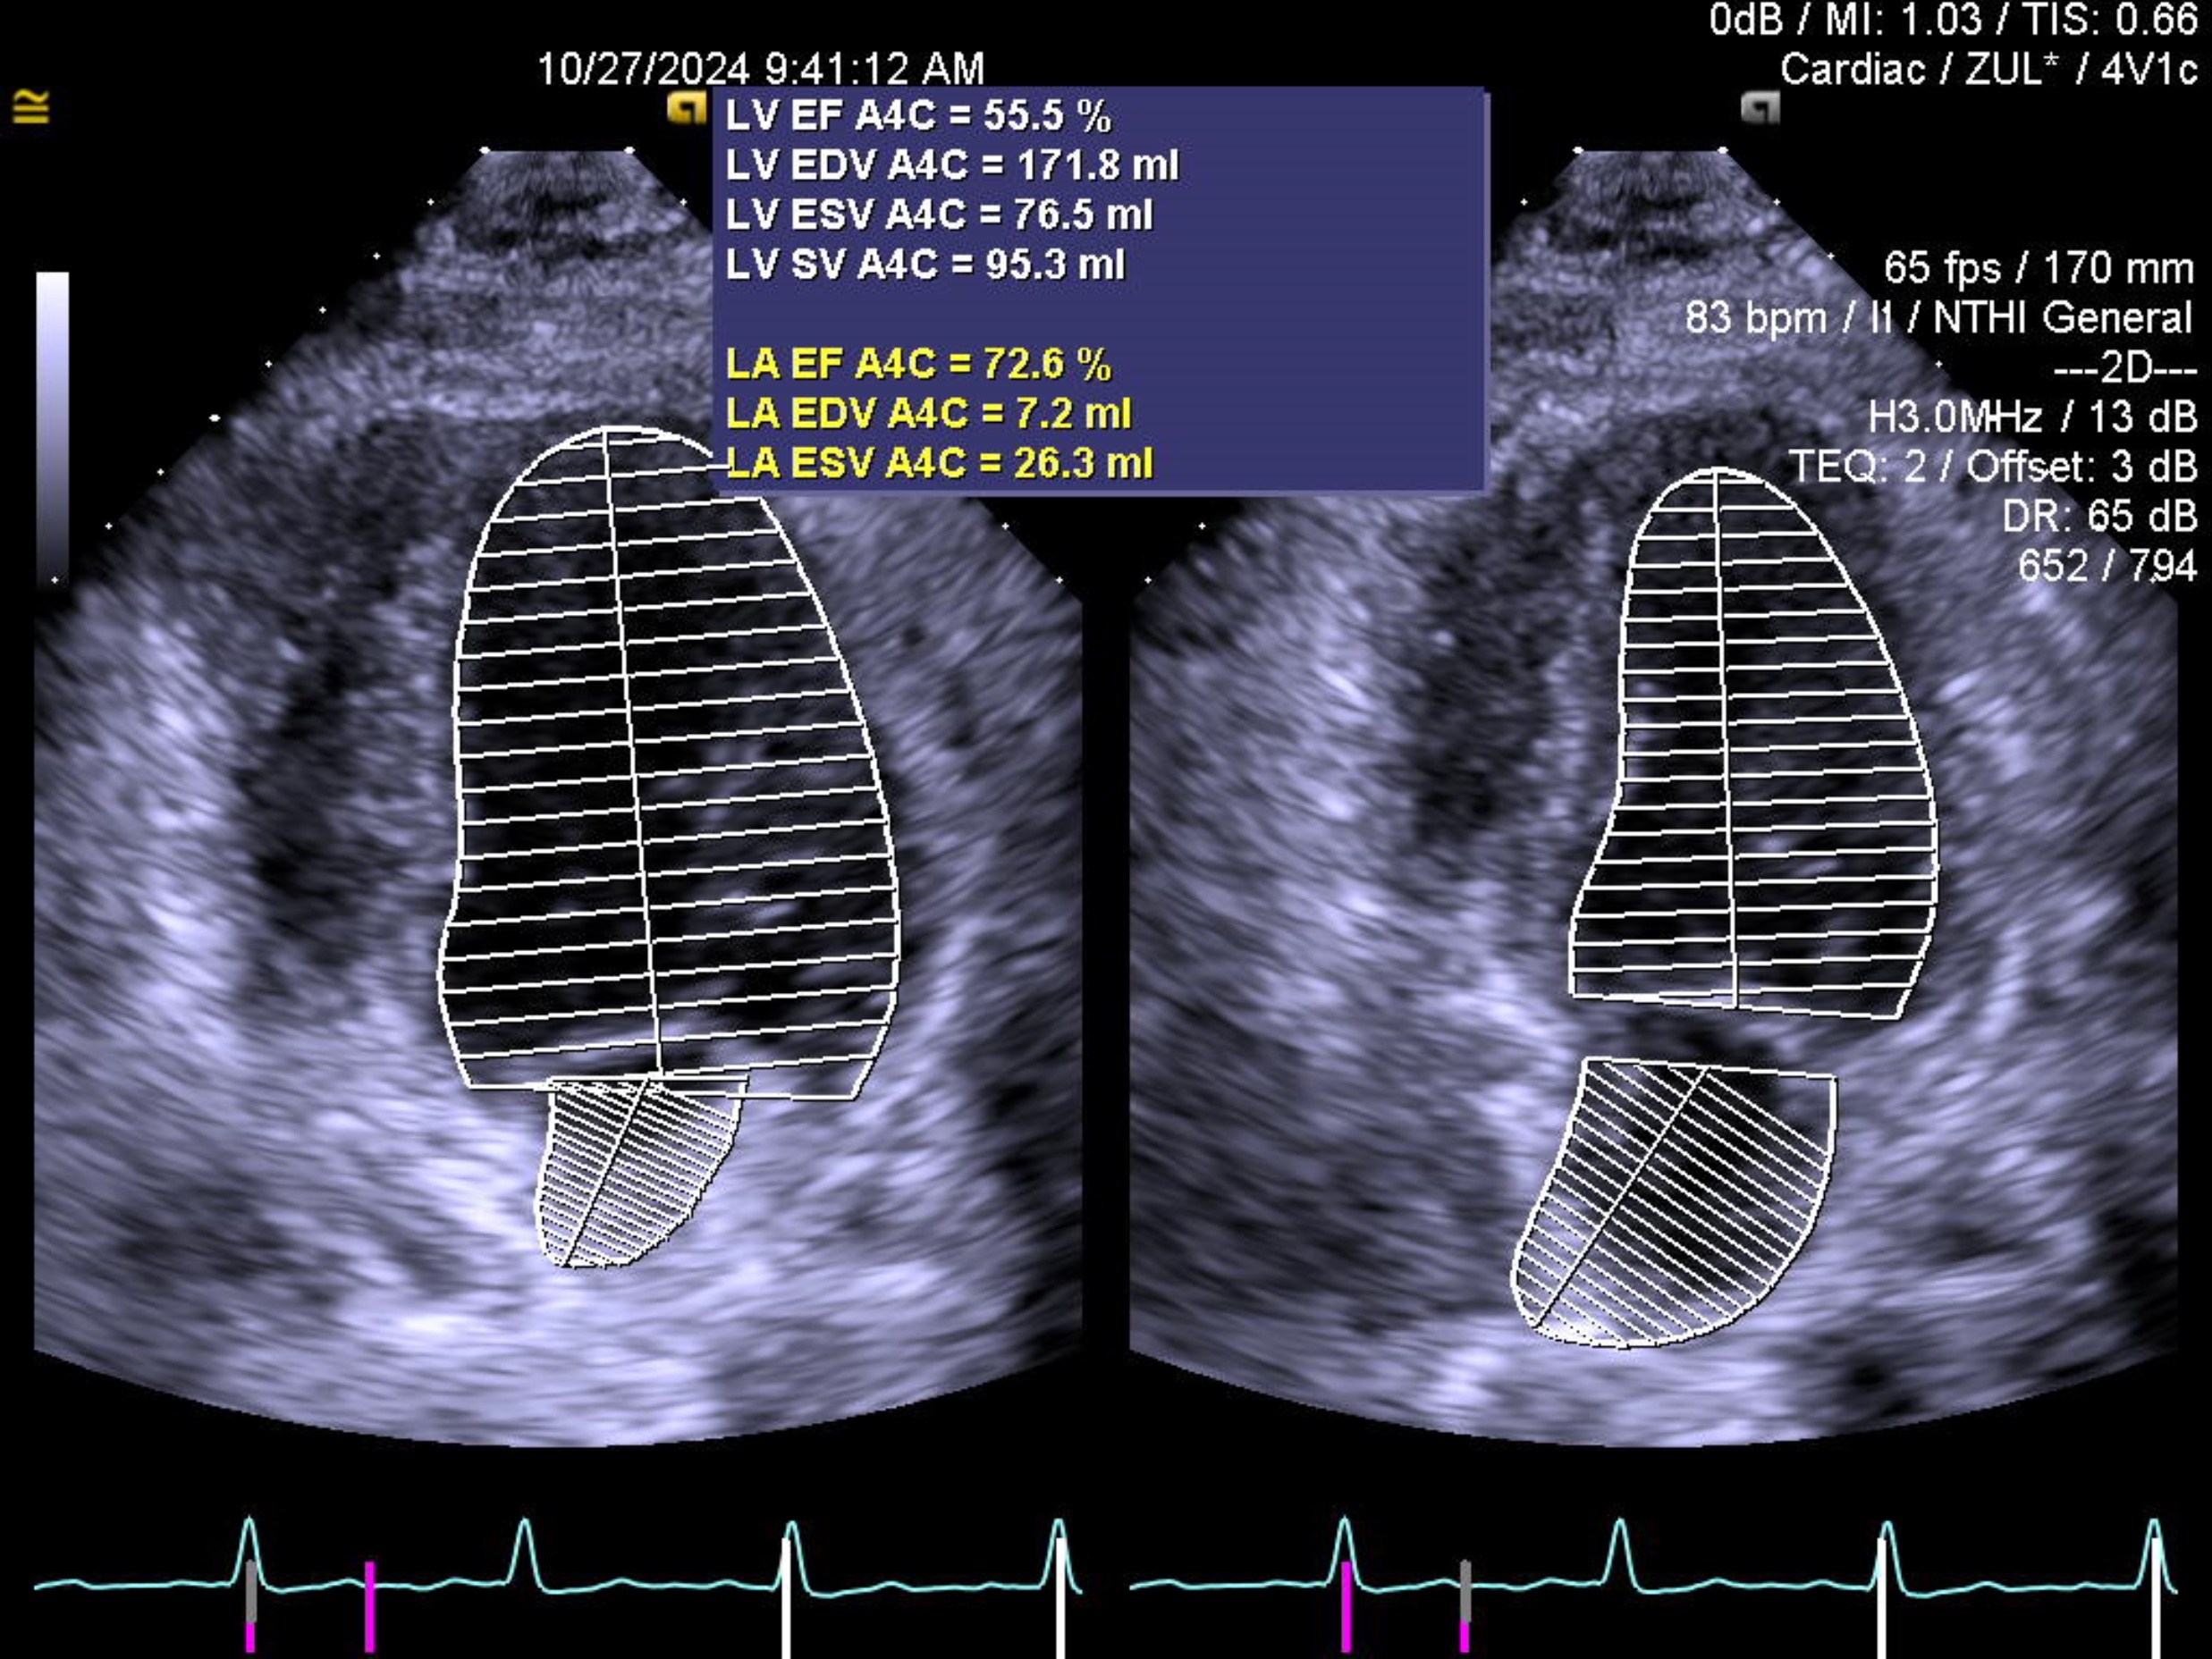Click the yellow approximately-equal icon at top left
Screen dimensions: 2212x1659
(x=31, y=106)
